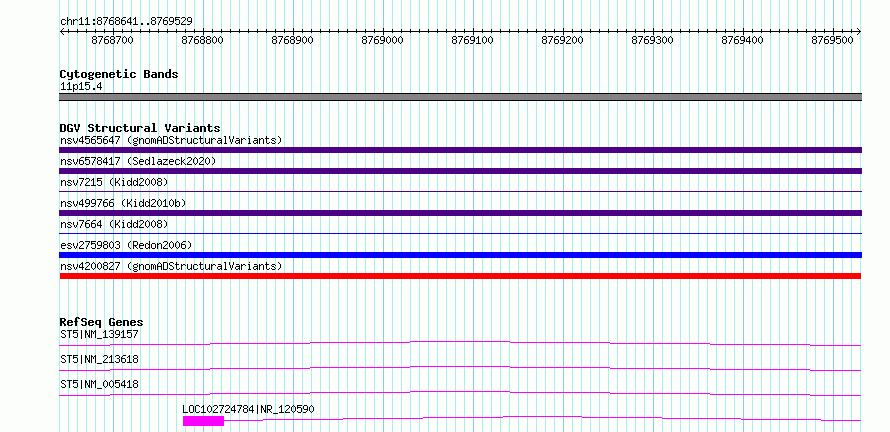Viewport: 890px width, 432px height.
Task: Click the purple bar under nsv6578417
Action: (x=460, y=171)
